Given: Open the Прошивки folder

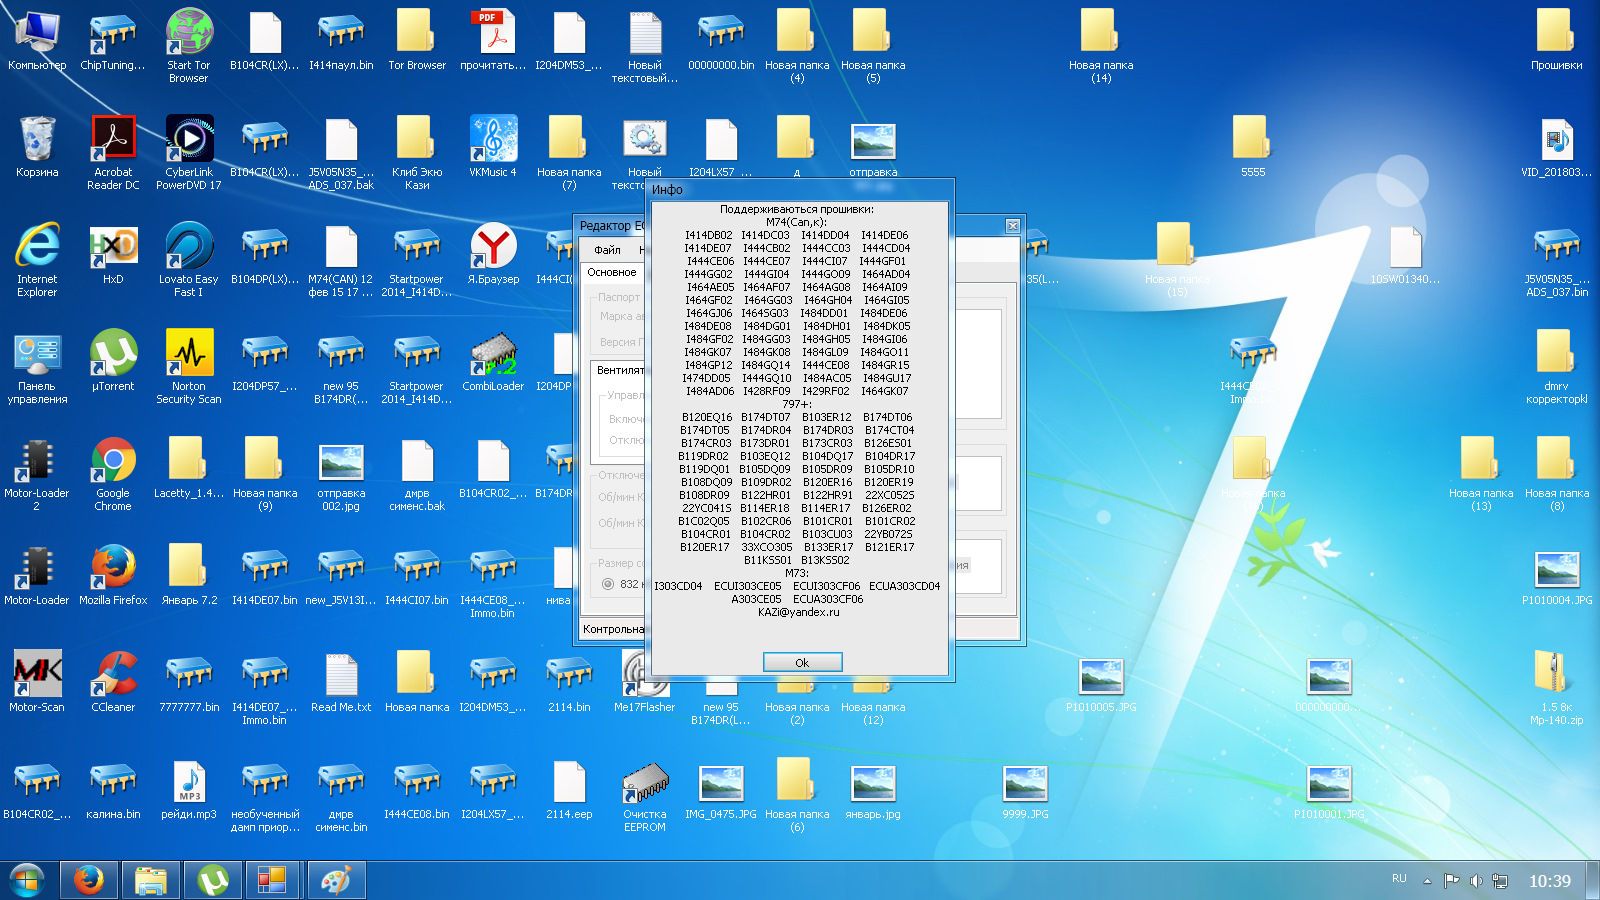Looking at the screenshot, I should pyautogui.click(x=1557, y=41).
